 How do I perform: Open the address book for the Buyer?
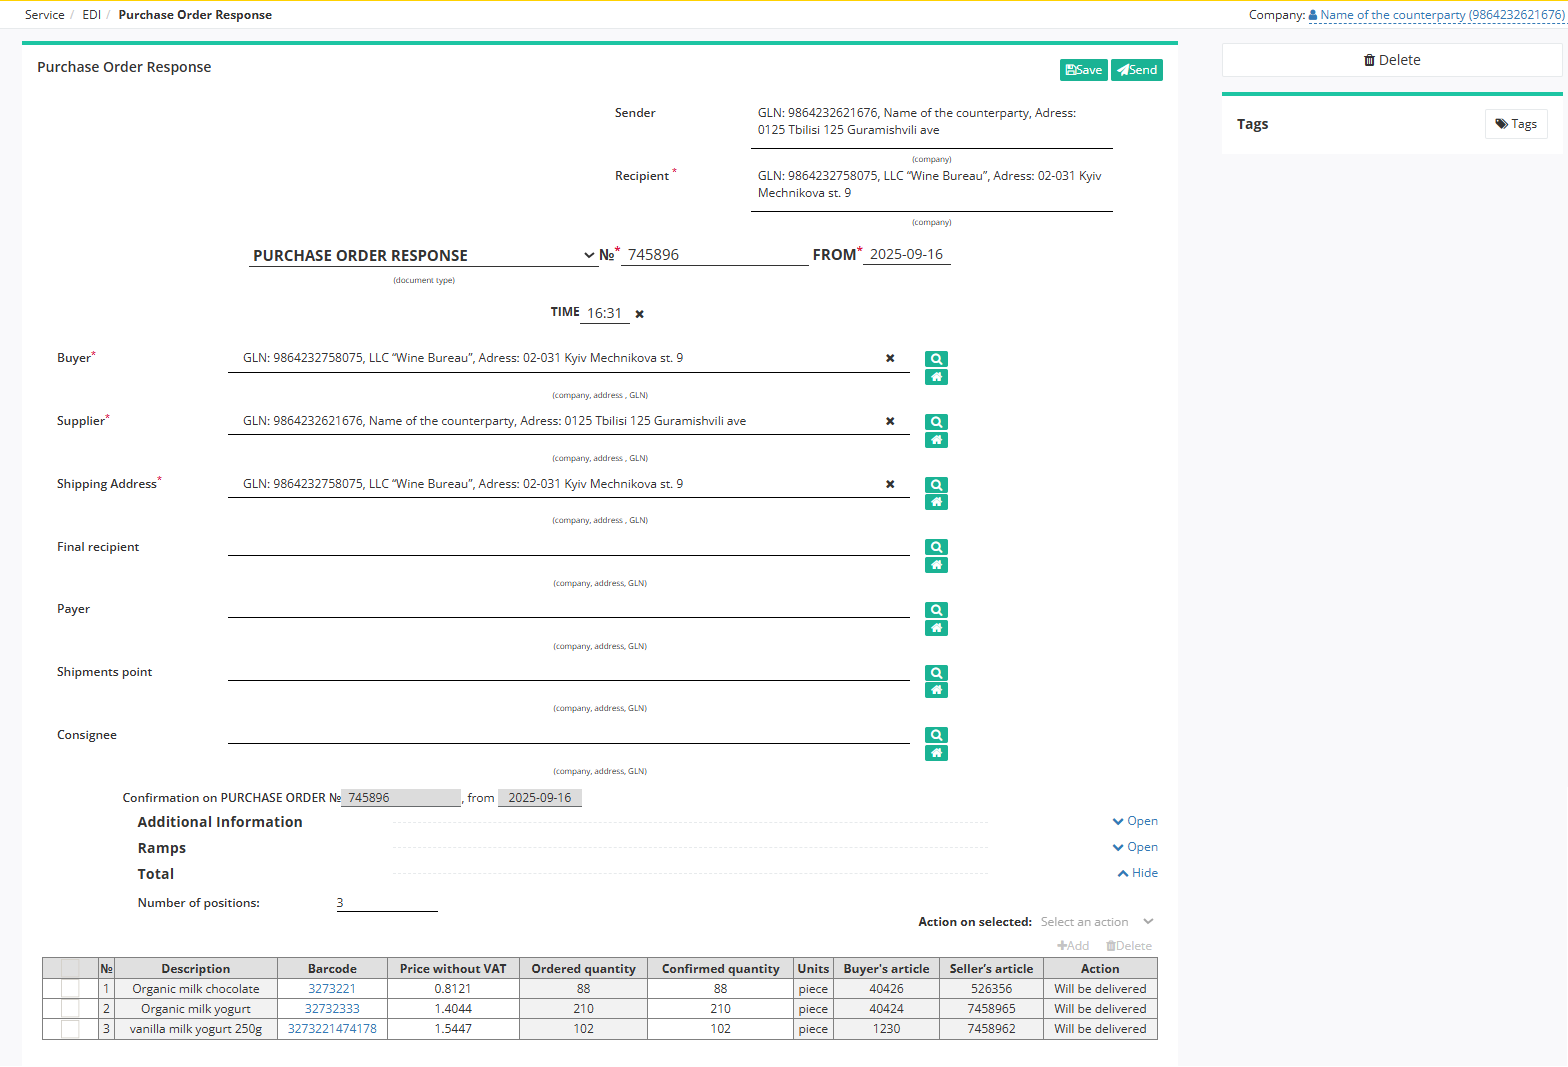[x=936, y=377]
